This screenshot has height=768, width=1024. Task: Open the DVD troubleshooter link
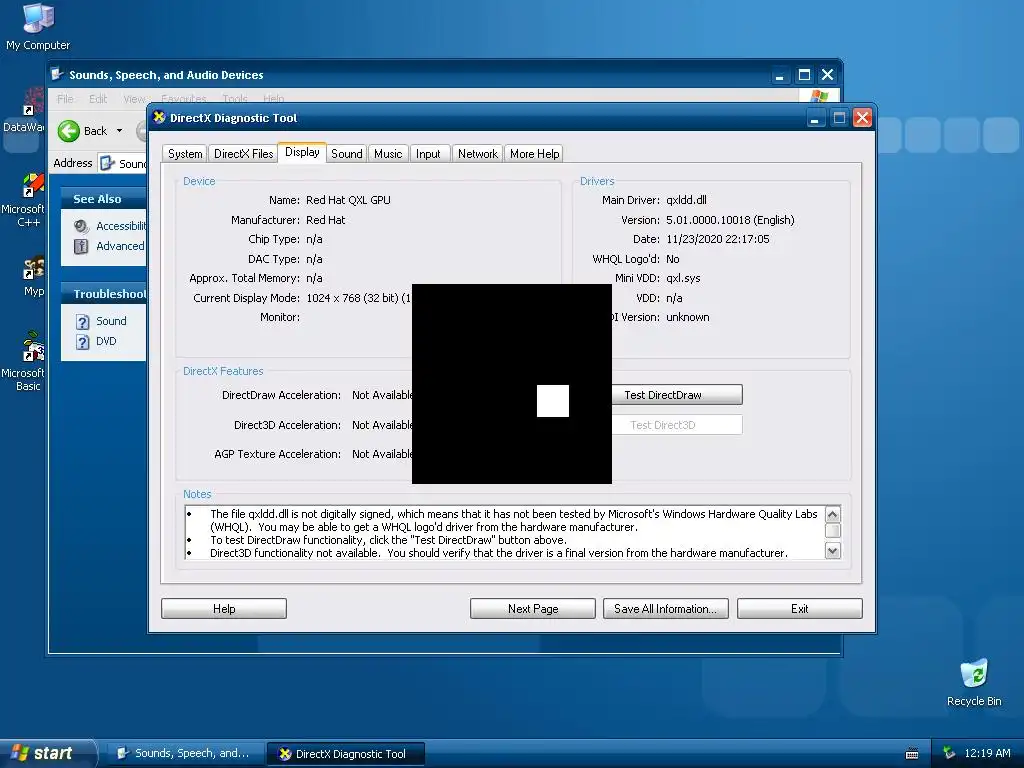[106, 341]
